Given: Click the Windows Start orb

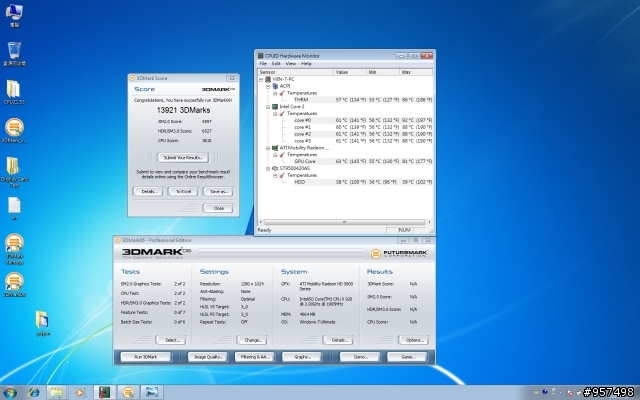Looking at the screenshot, I should point(10,393).
